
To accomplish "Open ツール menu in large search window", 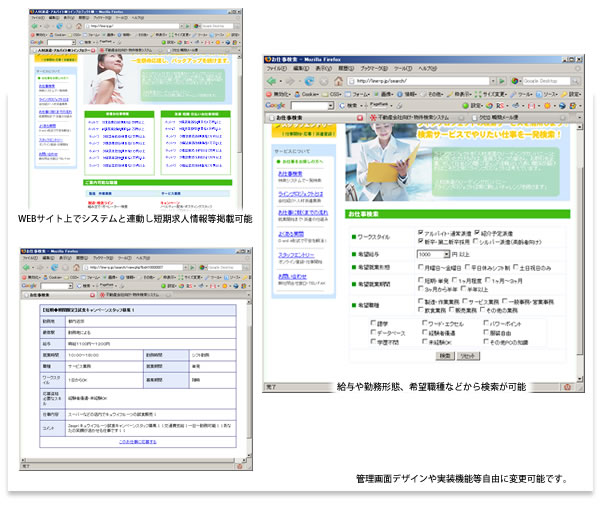I will [x=403, y=69].
